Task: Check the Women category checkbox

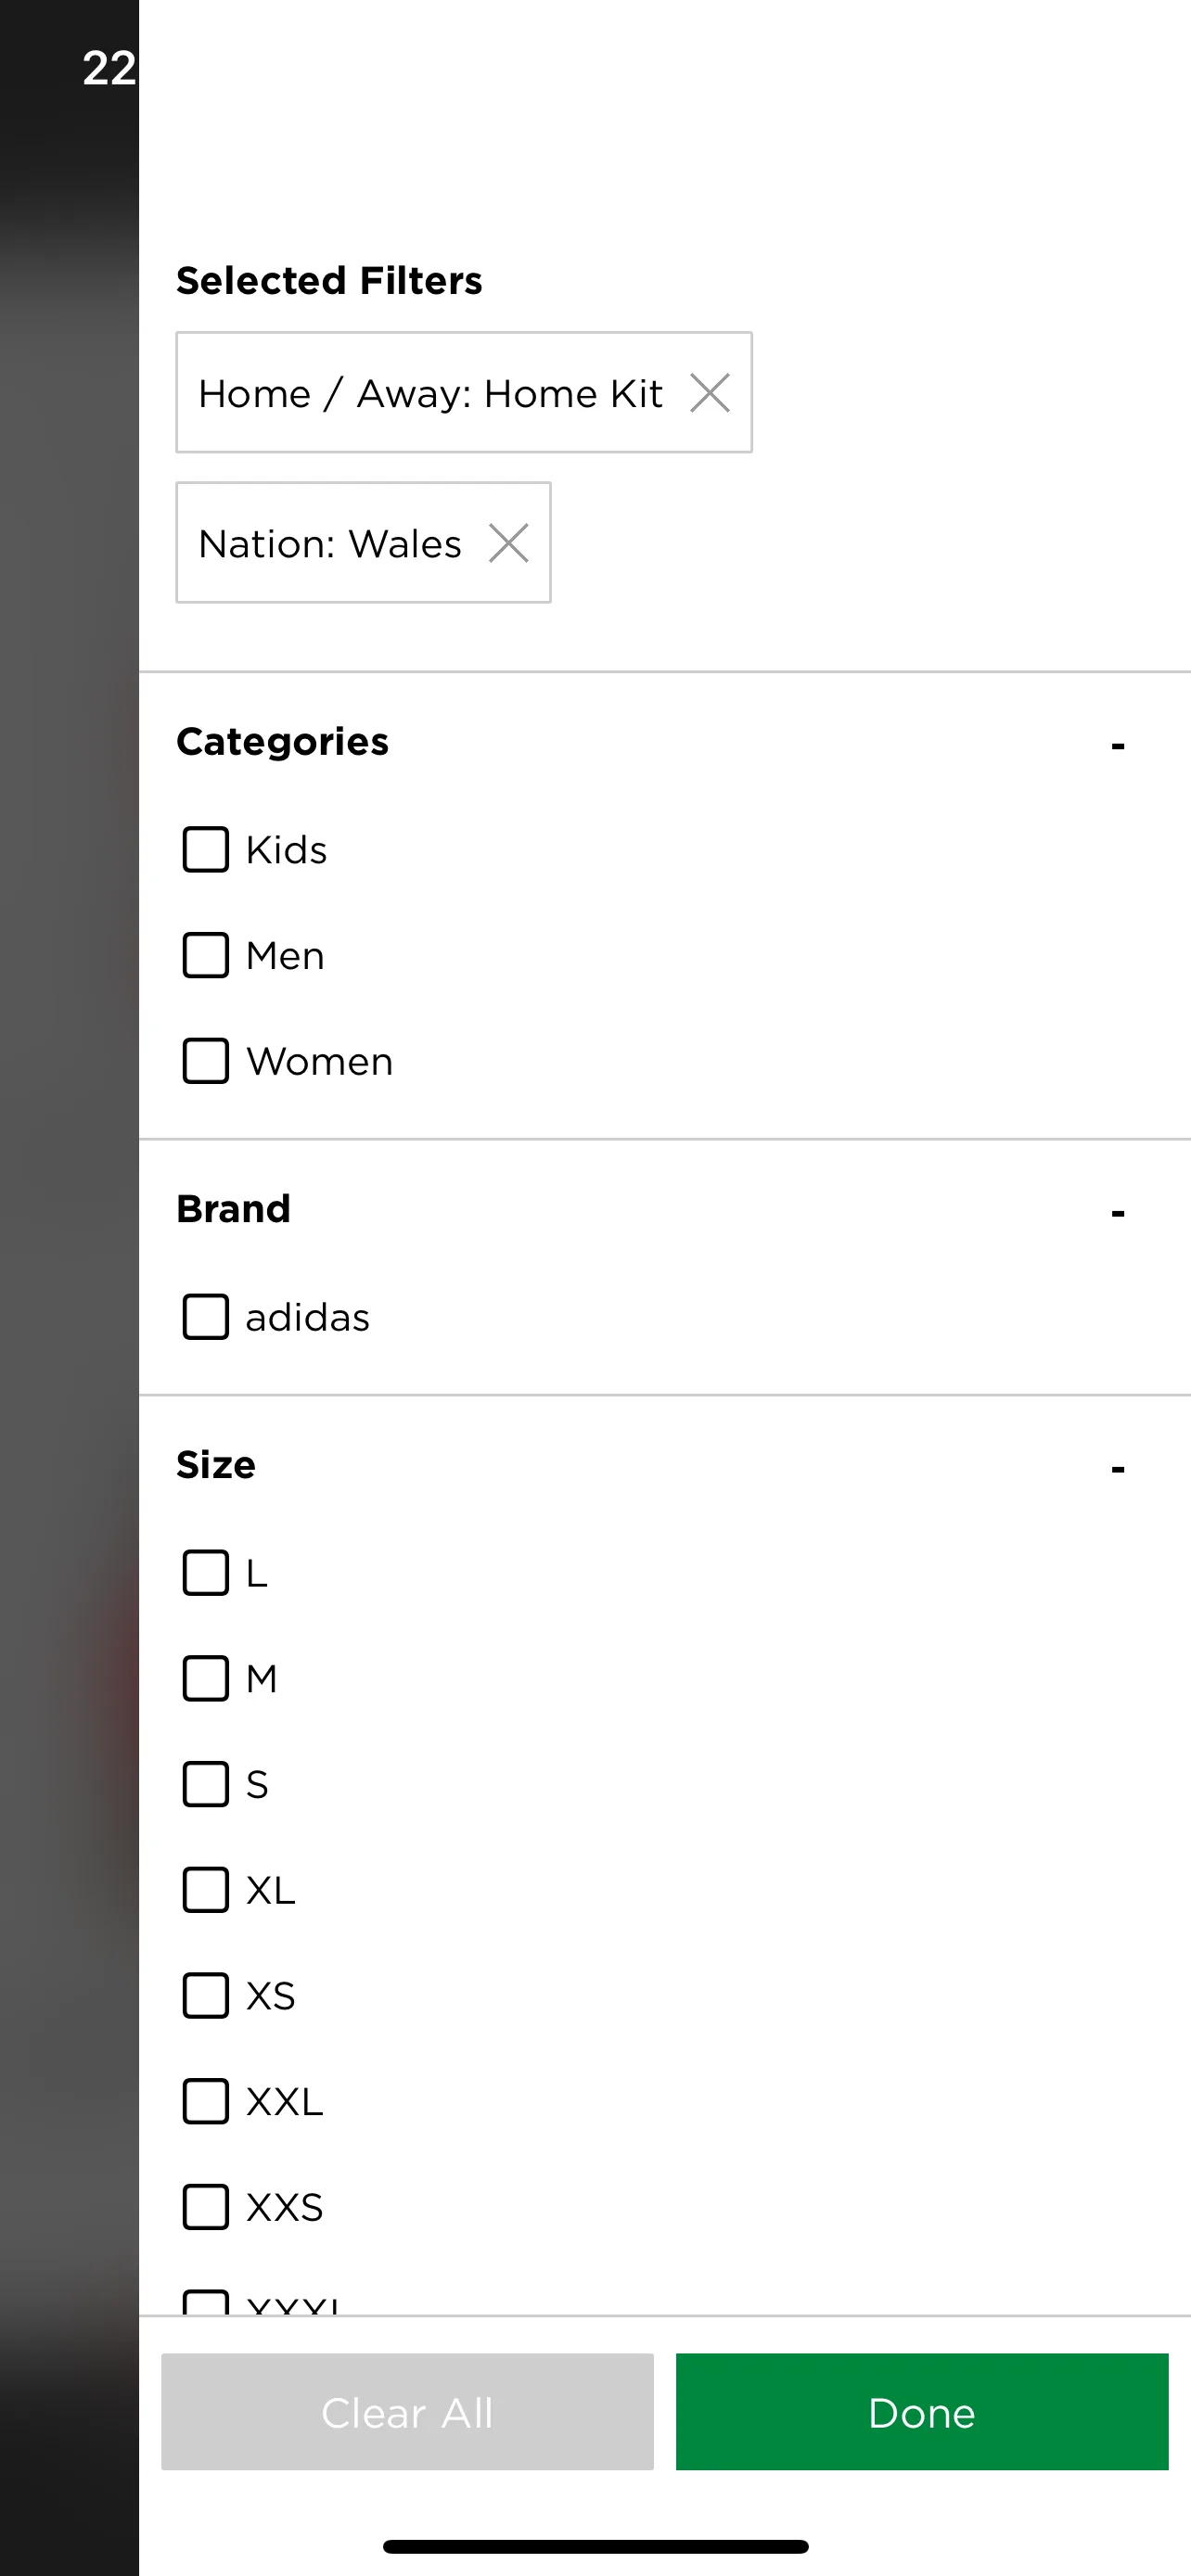Action: [x=206, y=1061]
